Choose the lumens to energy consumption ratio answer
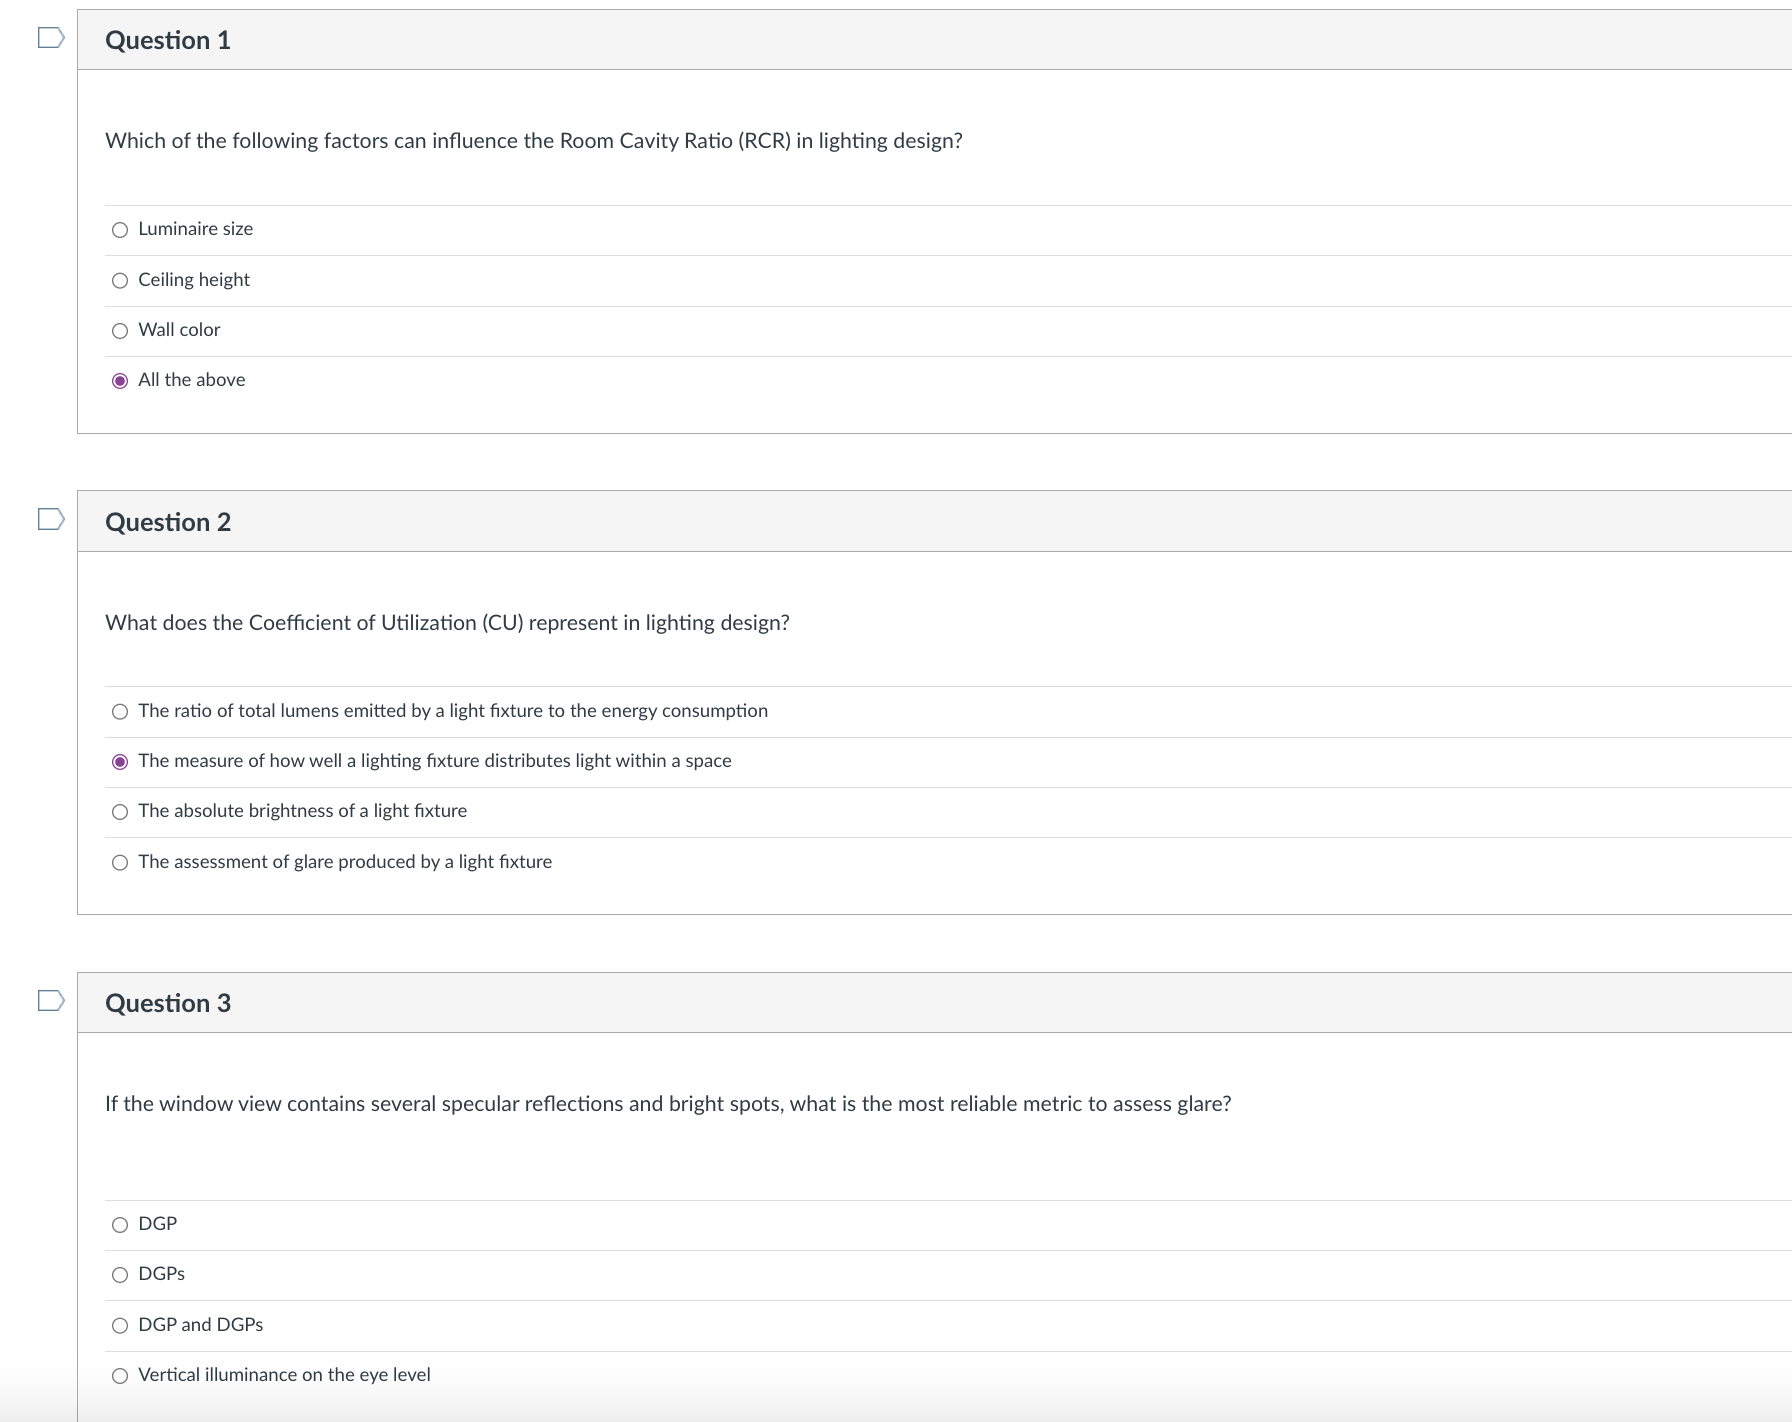 click(x=120, y=712)
